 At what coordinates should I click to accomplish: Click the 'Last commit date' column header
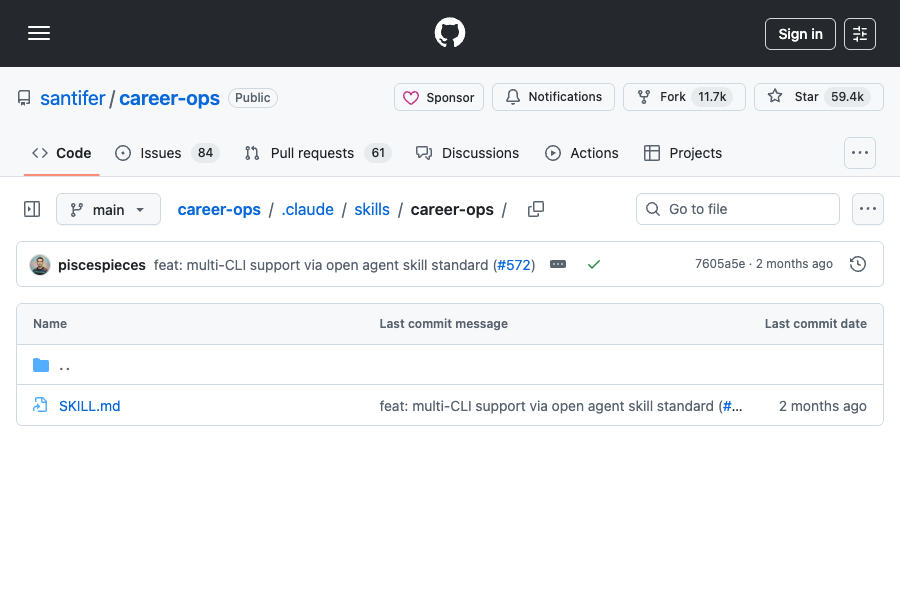pos(816,324)
